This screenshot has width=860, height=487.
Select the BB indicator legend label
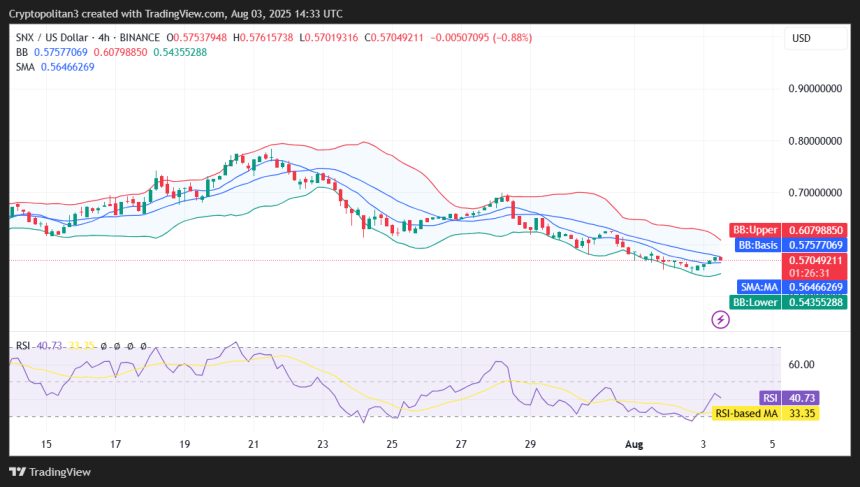coord(22,52)
